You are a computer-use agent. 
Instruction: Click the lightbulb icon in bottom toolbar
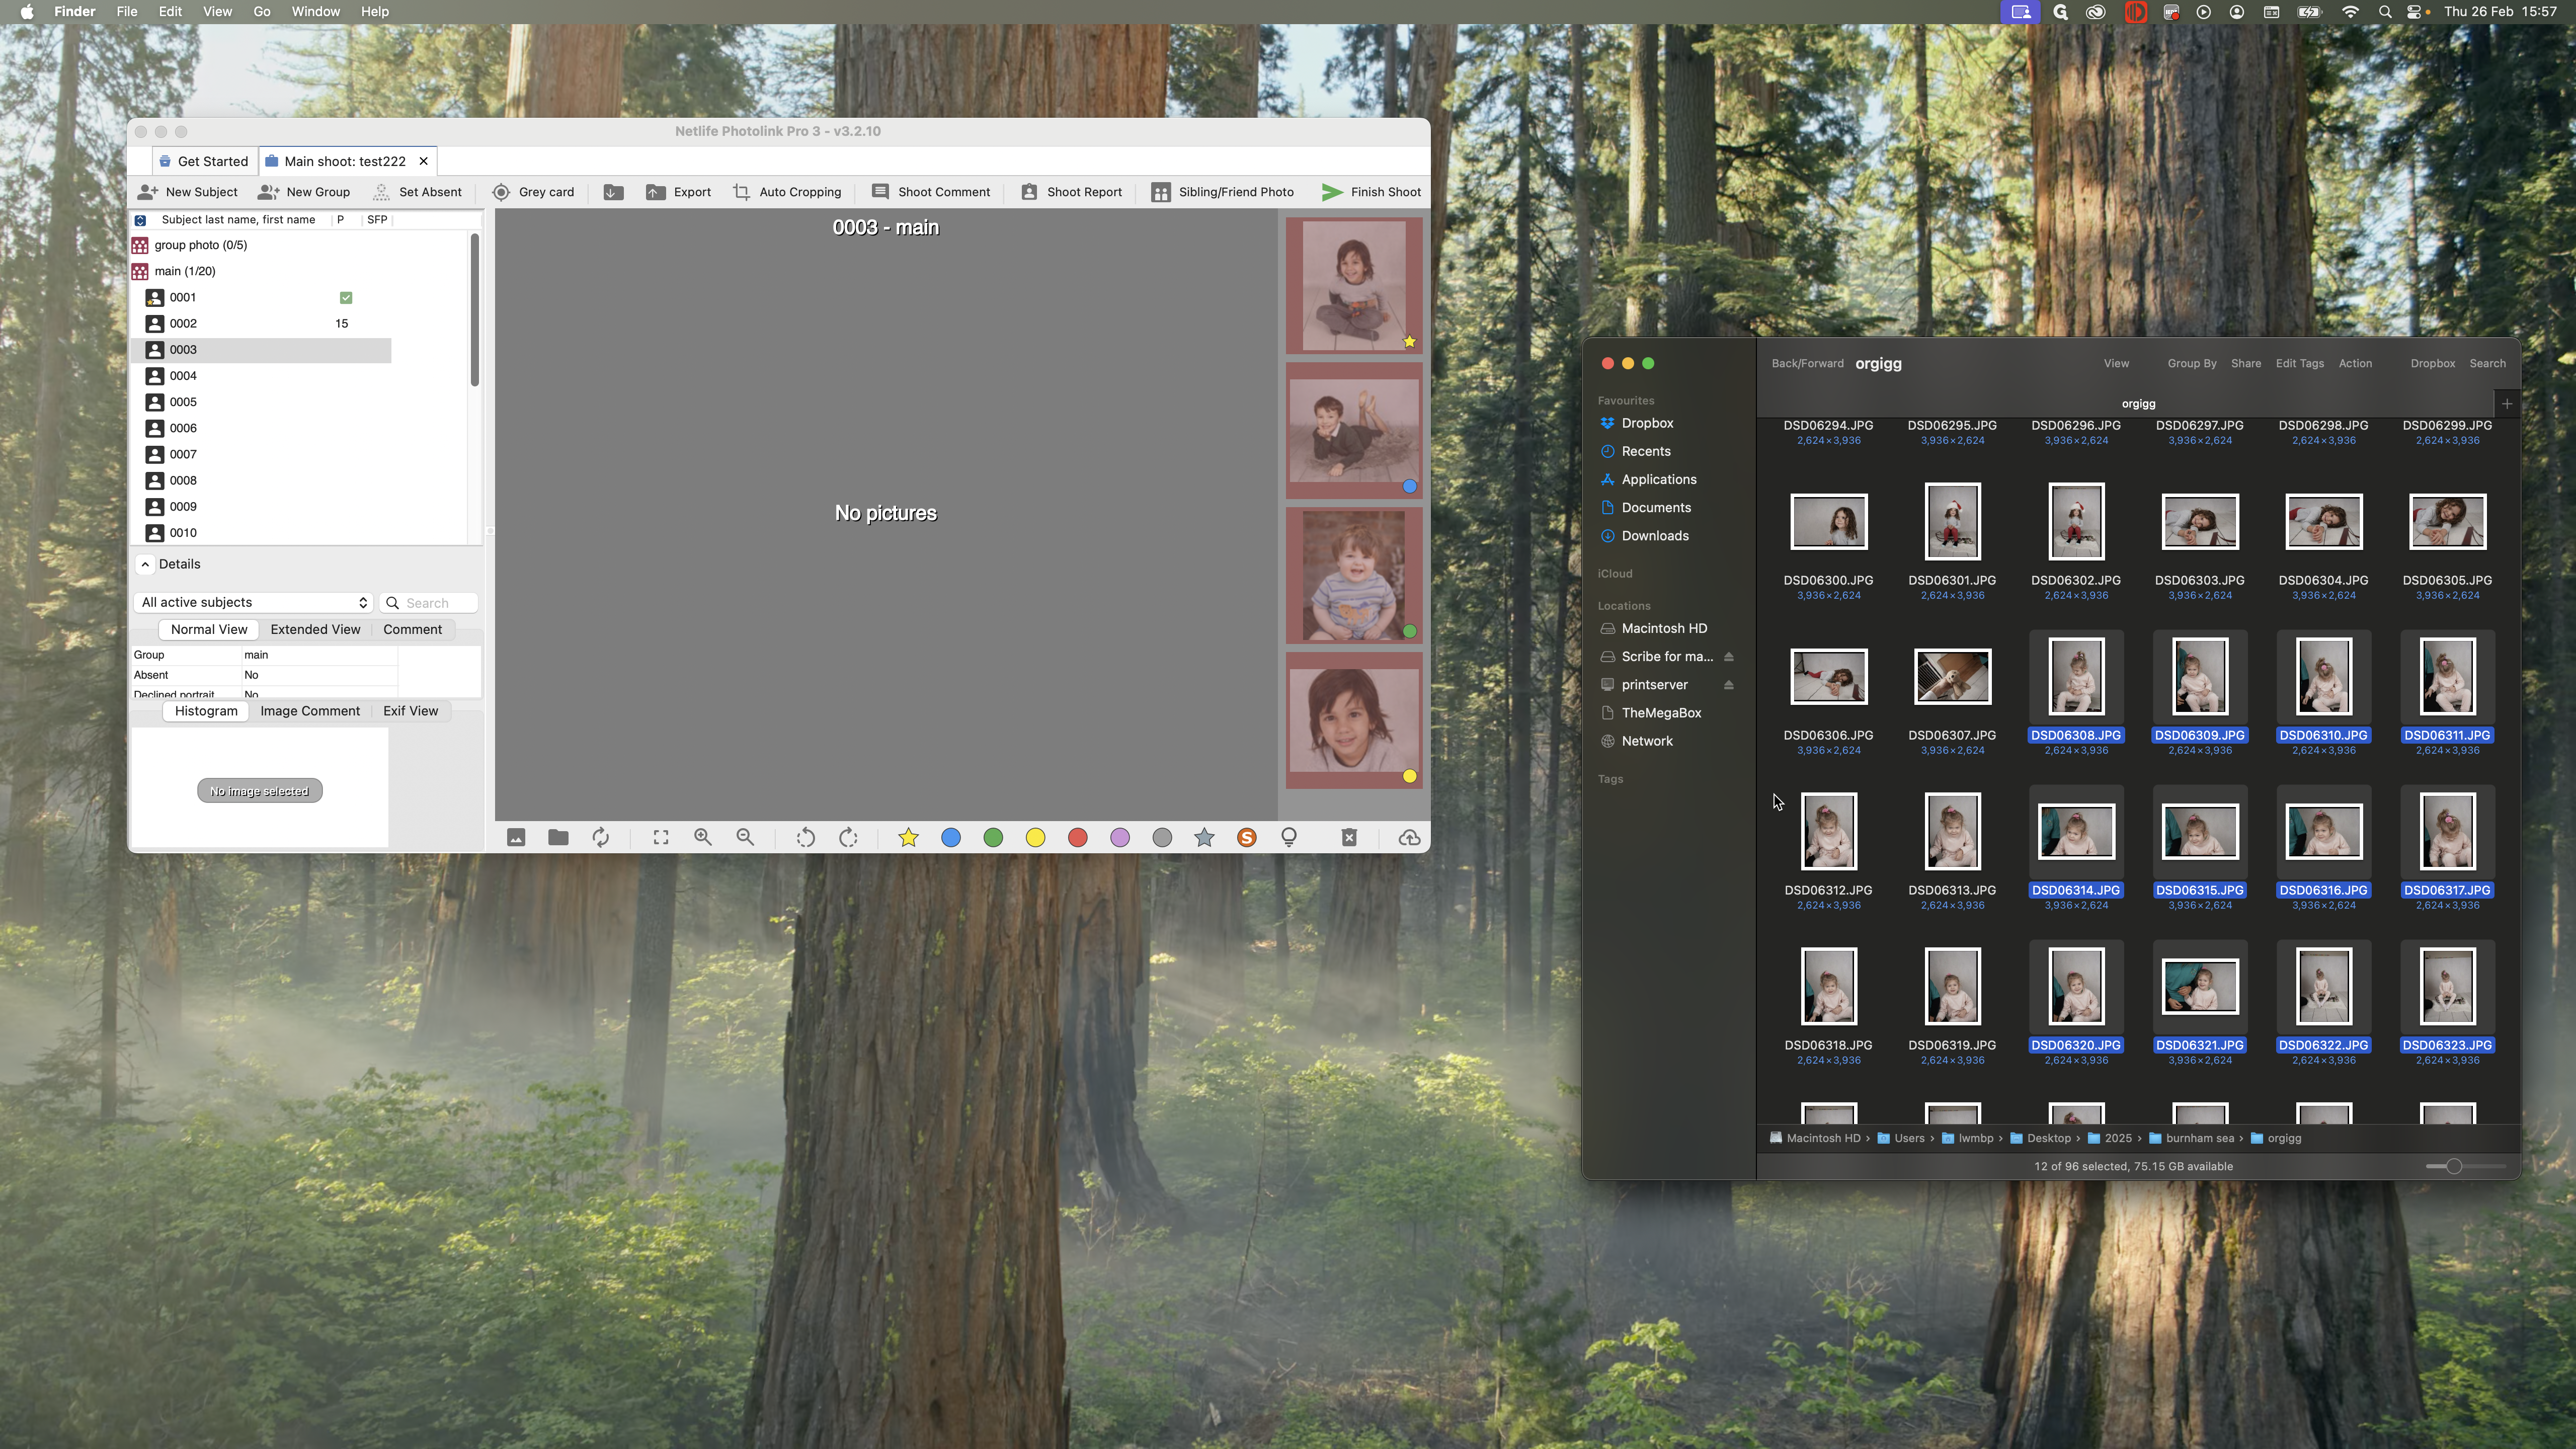click(1289, 838)
